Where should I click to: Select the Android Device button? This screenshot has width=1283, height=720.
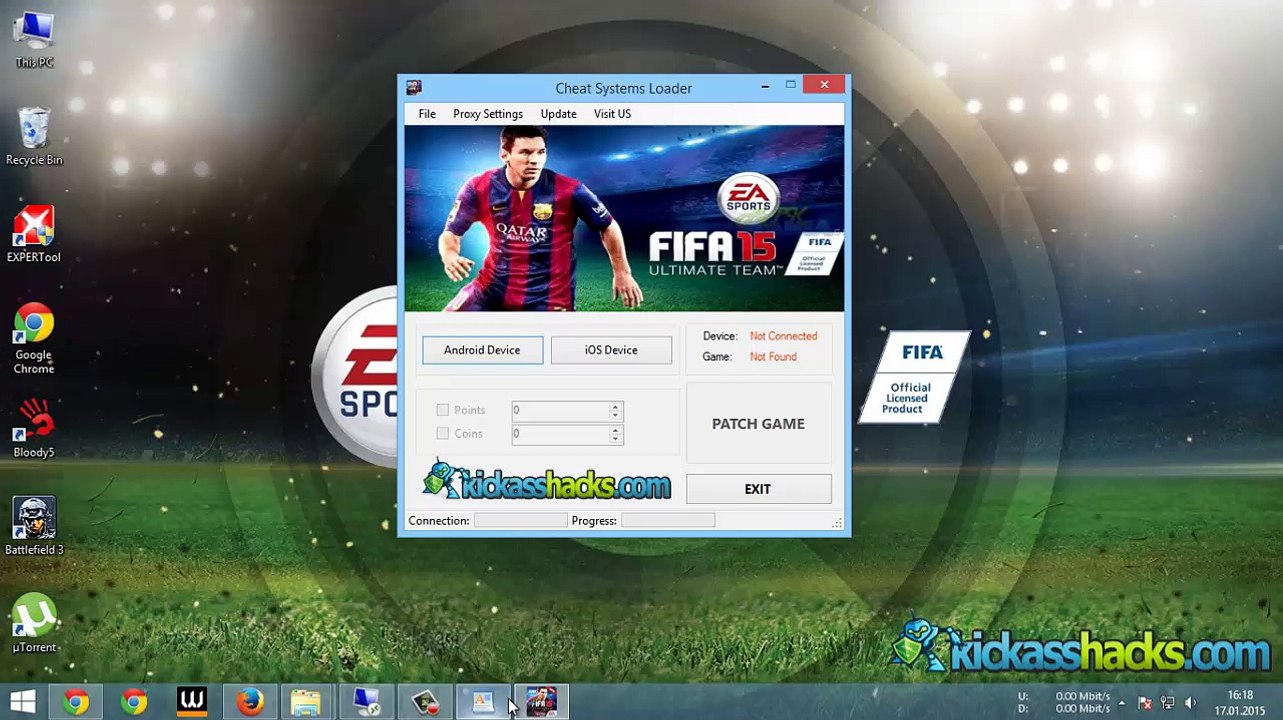pos(482,350)
